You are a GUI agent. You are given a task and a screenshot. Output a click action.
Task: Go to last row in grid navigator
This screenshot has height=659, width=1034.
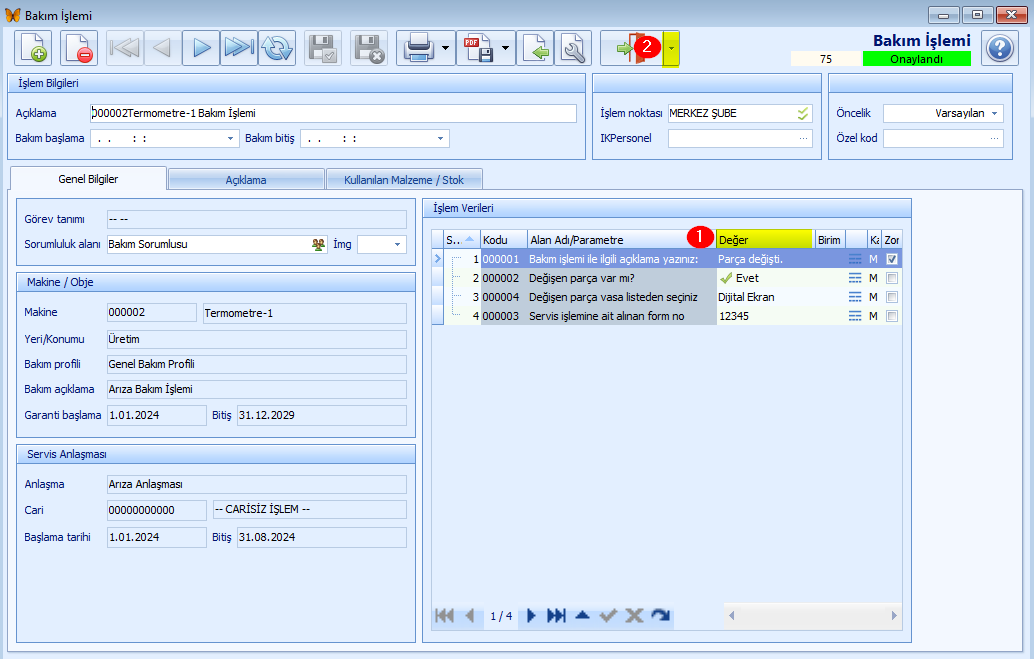coord(557,616)
